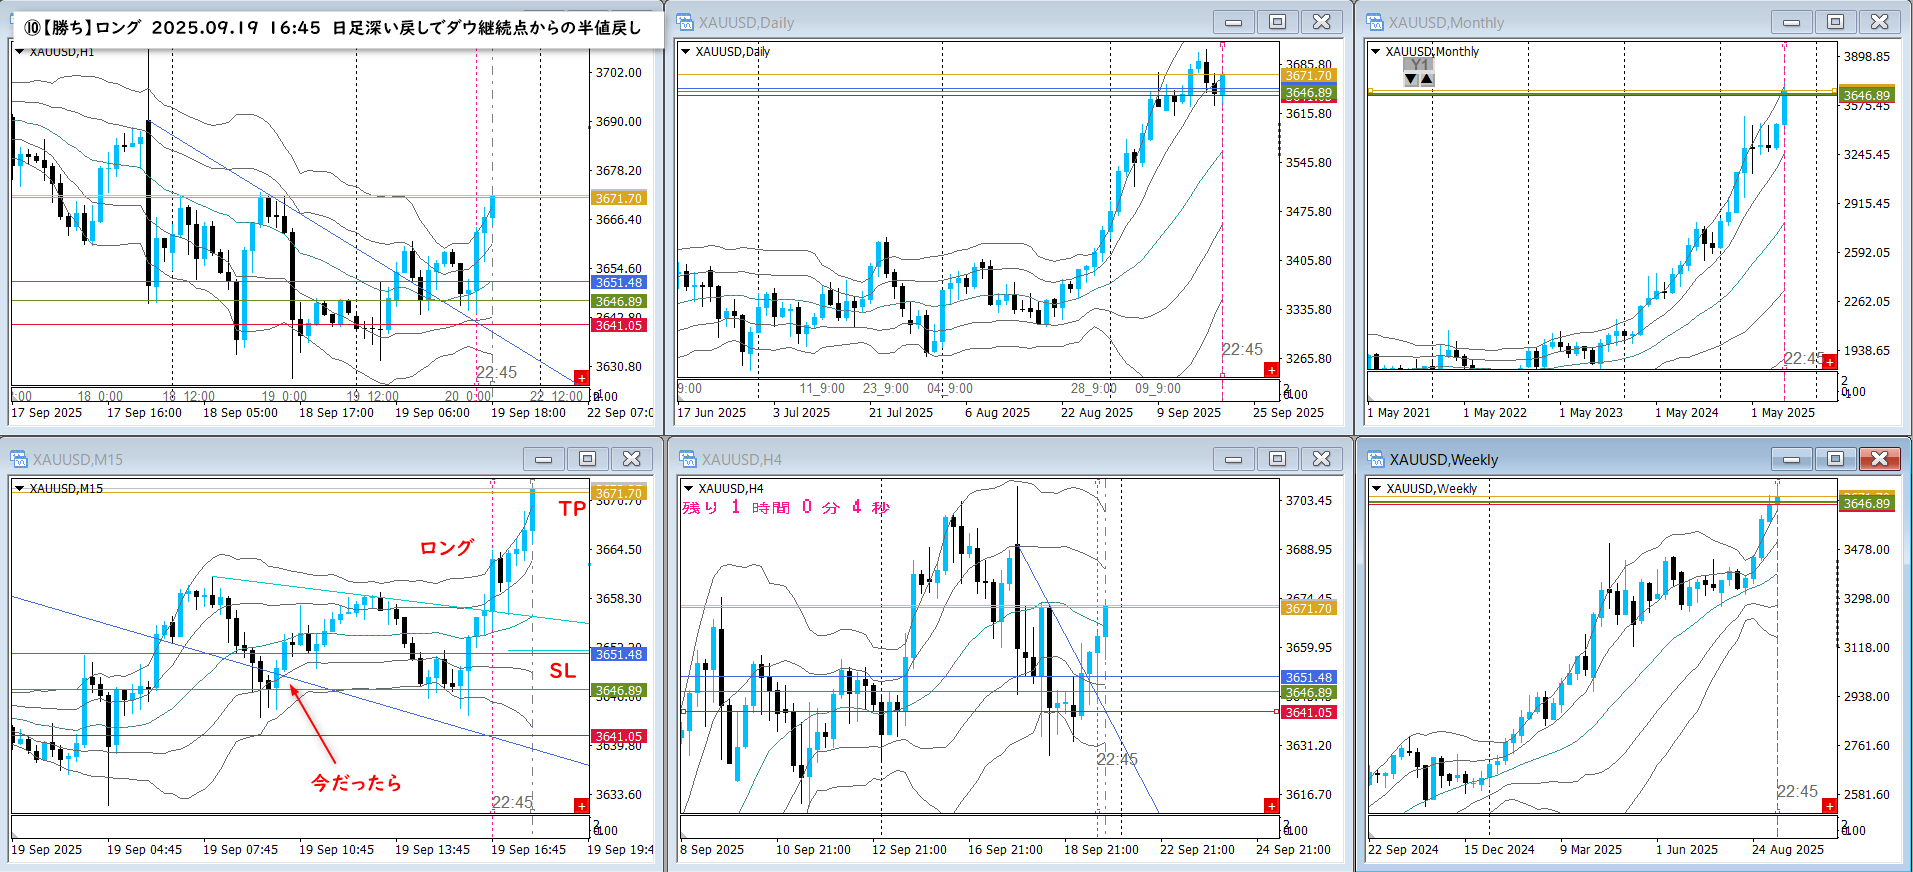Viewport: 1913px width, 872px height.
Task: Expand the triangle beside XAUUSD,H1 chart label
Action: click(19, 52)
